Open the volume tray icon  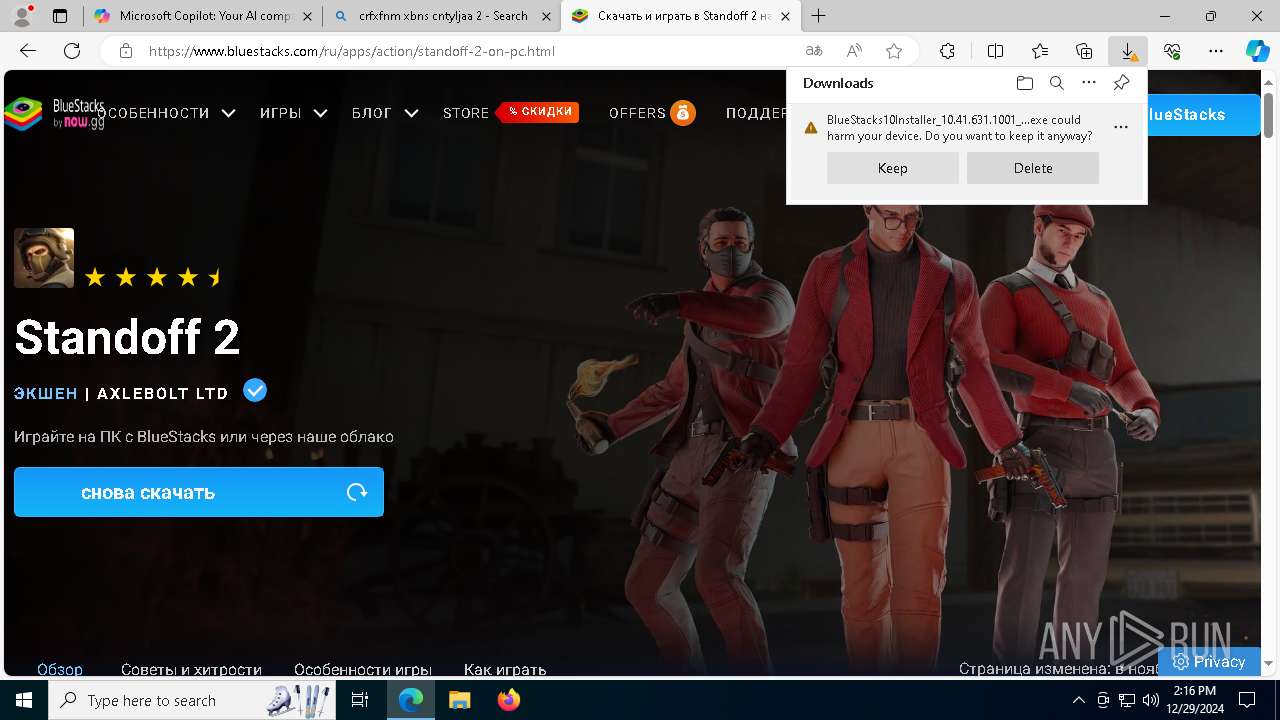[1150, 700]
